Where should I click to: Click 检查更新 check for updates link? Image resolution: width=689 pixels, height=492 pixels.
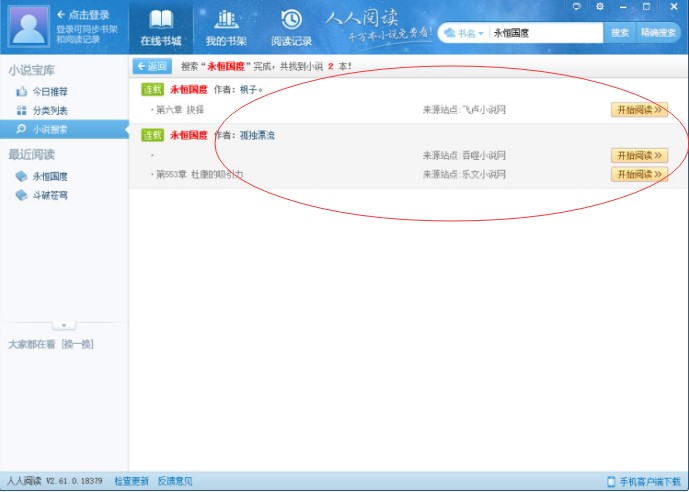click(x=131, y=481)
